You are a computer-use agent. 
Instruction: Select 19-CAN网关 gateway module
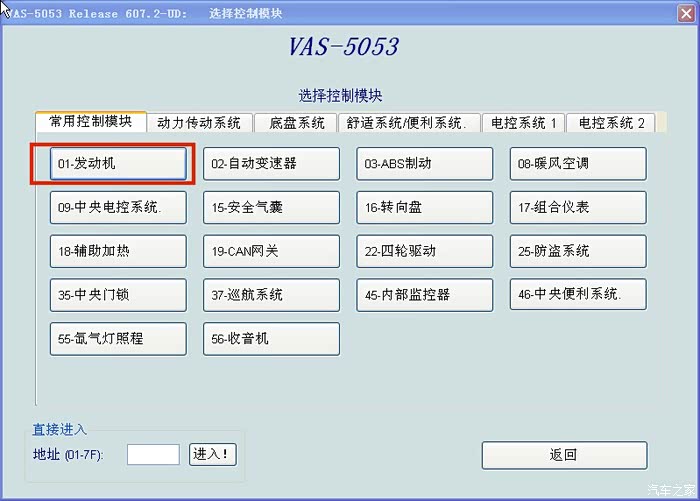[271, 251]
